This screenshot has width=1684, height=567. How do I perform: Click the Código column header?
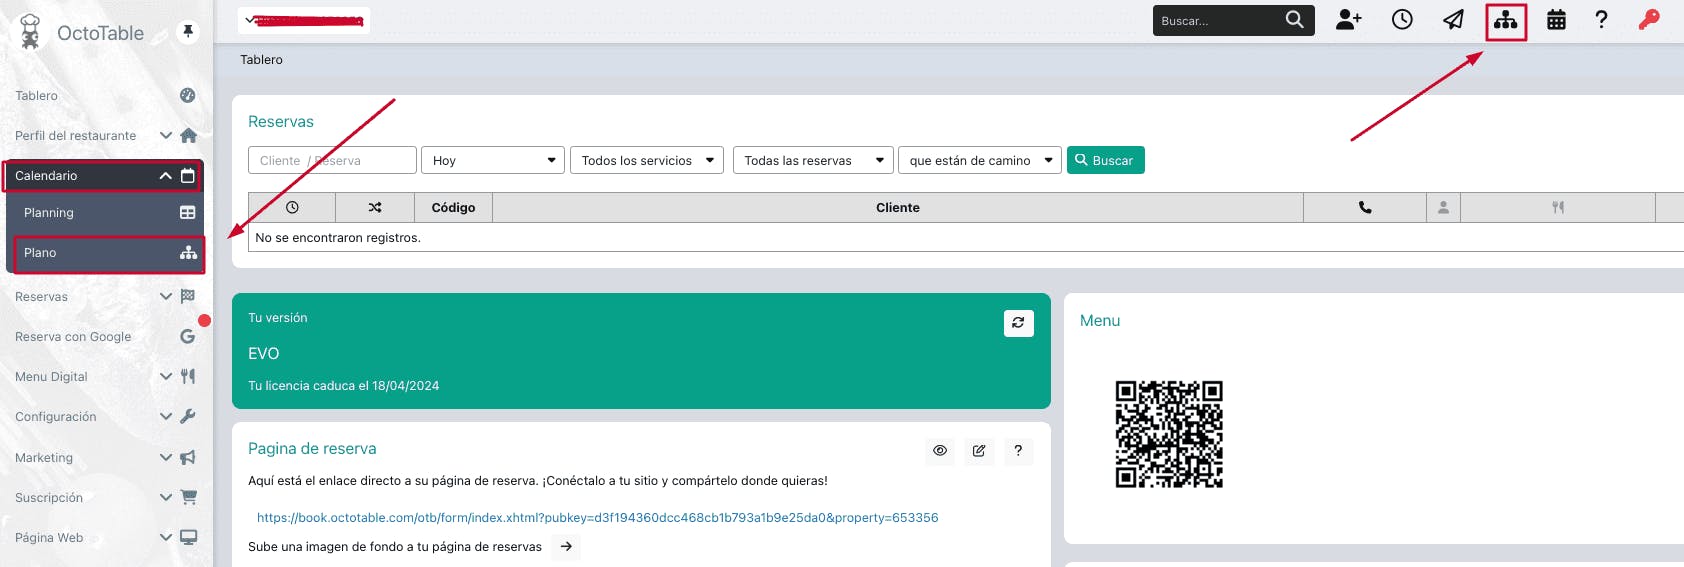coord(453,207)
